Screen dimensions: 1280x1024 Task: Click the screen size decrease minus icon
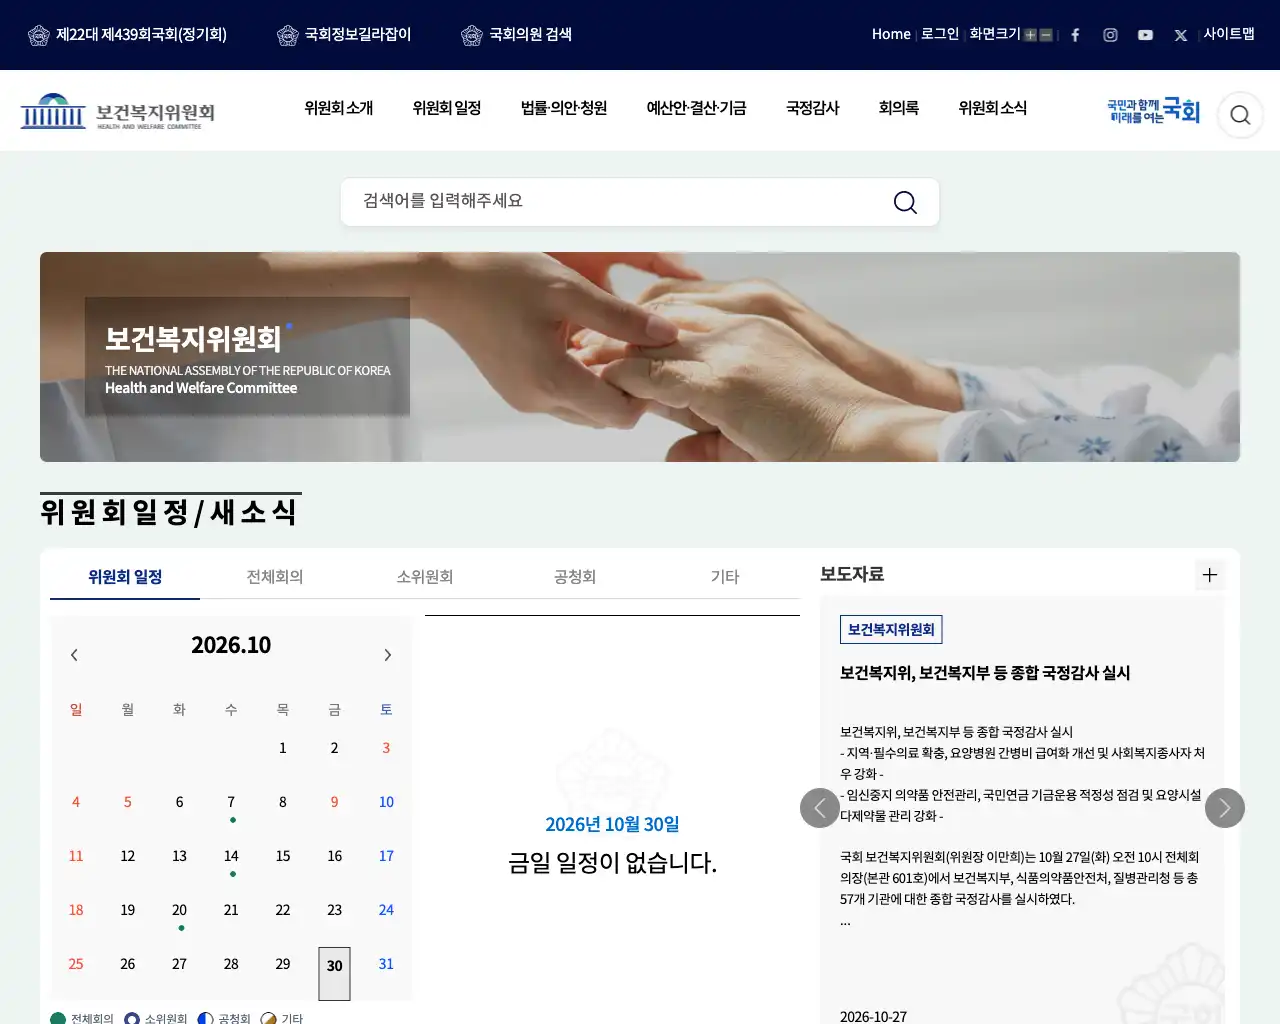(x=1046, y=35)
